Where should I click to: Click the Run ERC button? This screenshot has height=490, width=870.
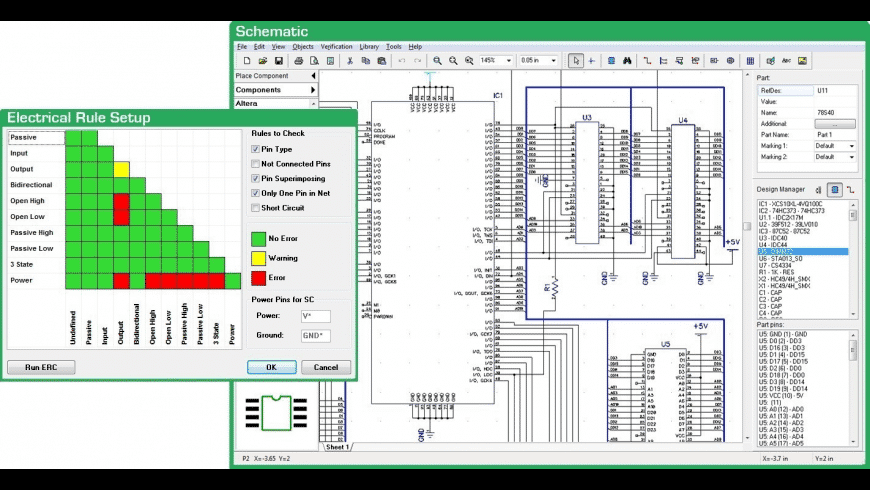(41, 367)
